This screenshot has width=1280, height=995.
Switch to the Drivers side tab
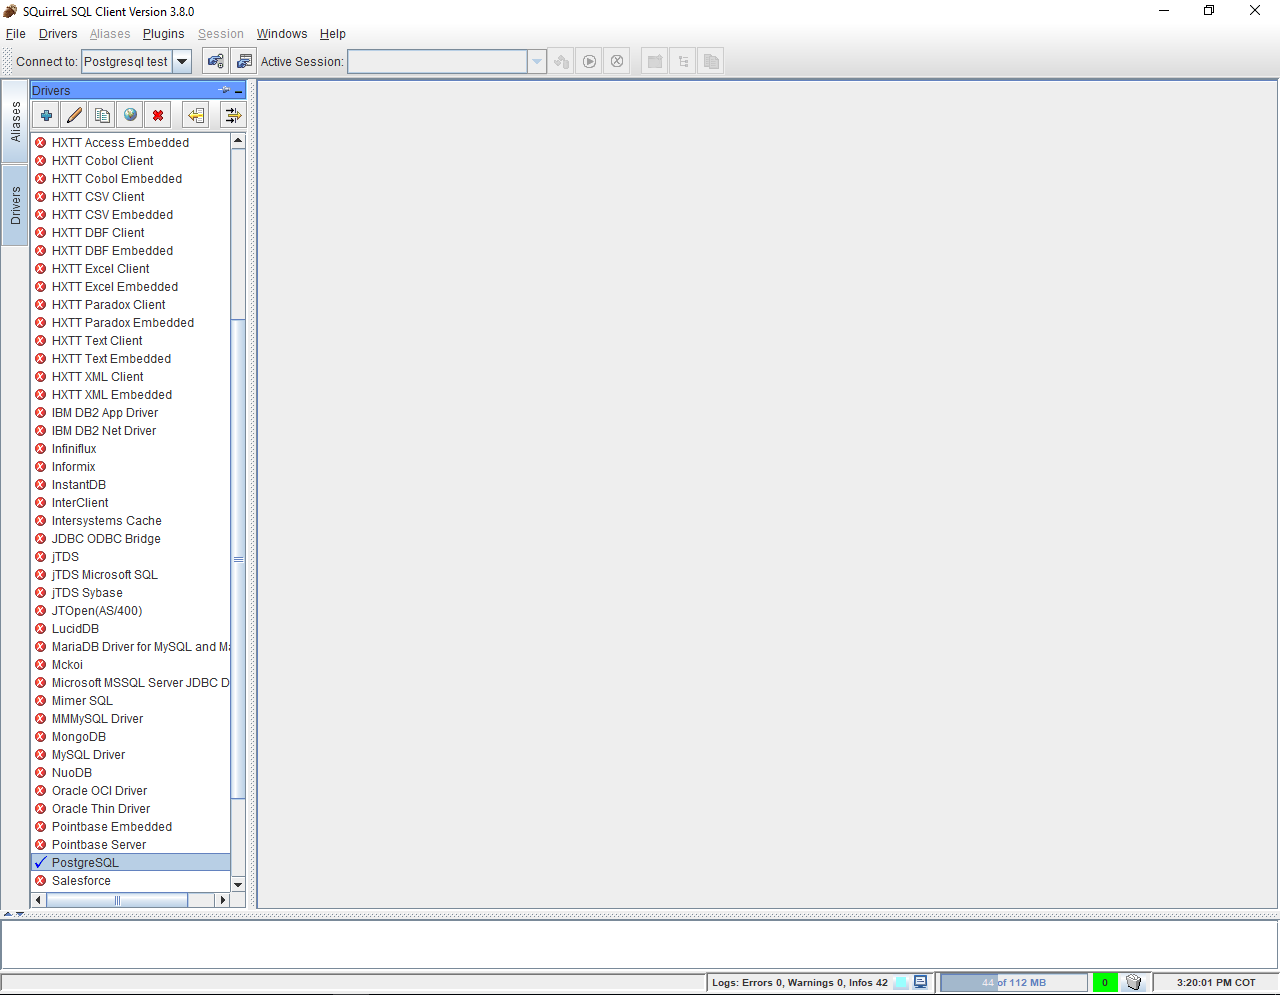(15, 205)
